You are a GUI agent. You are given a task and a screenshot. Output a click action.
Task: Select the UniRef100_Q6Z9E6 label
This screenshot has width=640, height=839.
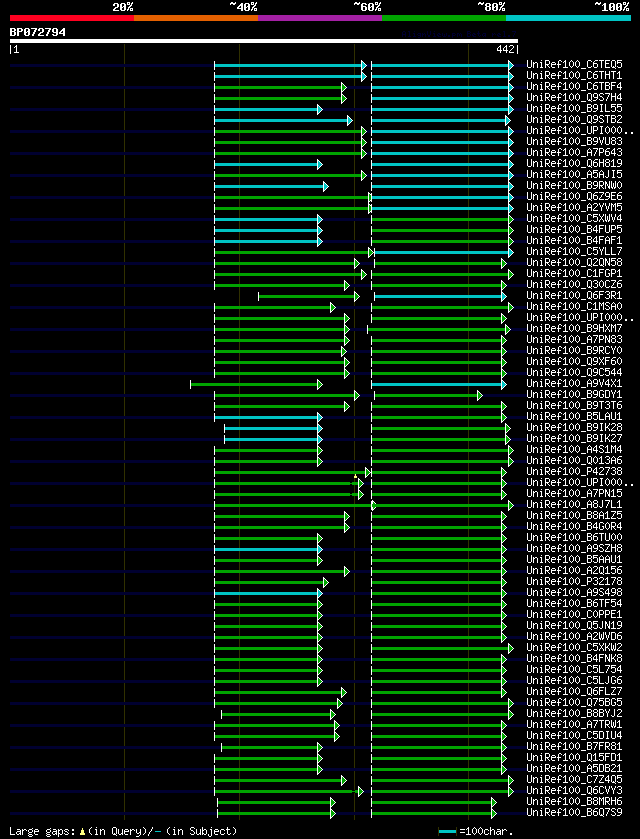click(x=574, y=196)
